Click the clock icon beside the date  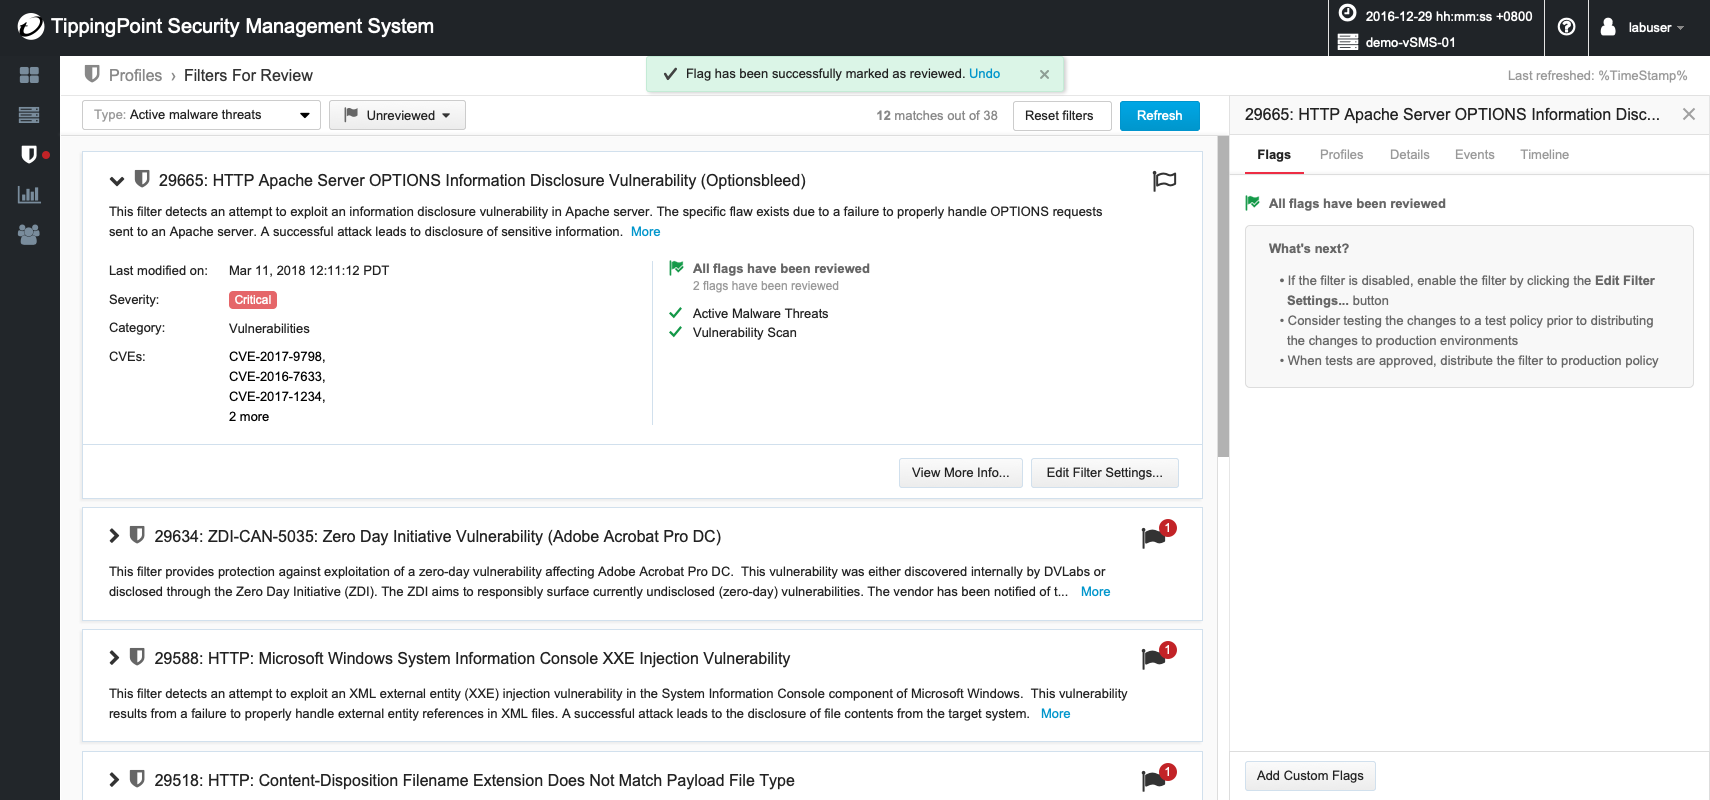click(1348, 13)
